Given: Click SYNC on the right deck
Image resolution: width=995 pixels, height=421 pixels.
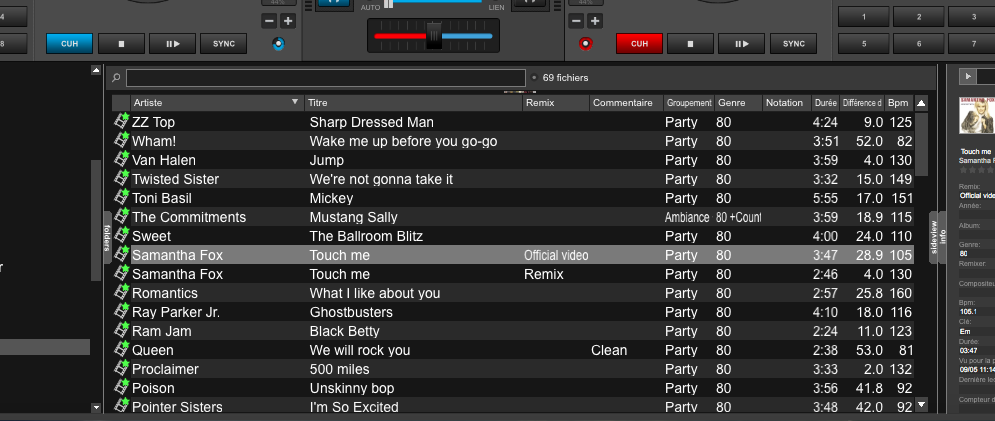Looking at the screenshot, I should [x=794, y=44].
